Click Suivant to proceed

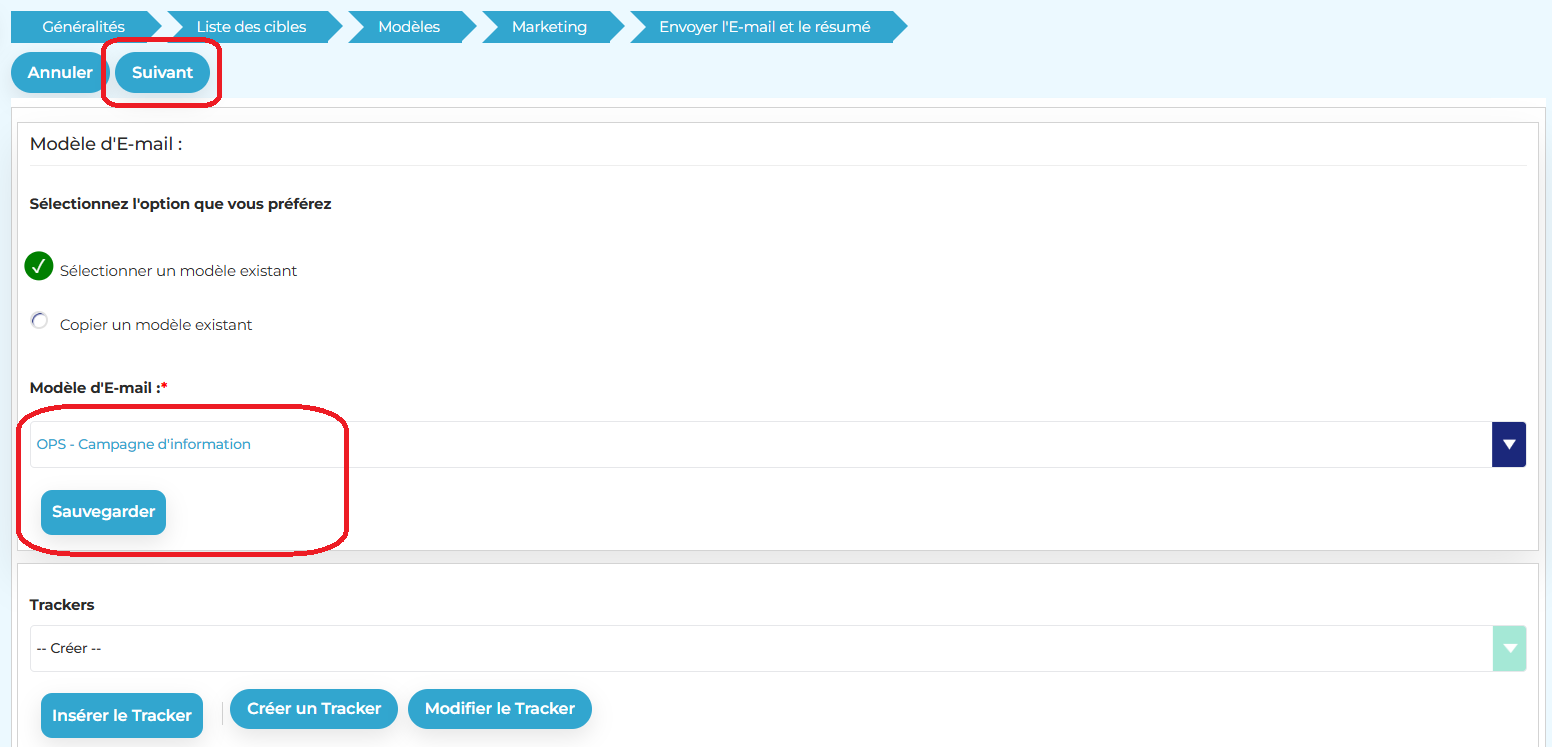pos(162,73)
